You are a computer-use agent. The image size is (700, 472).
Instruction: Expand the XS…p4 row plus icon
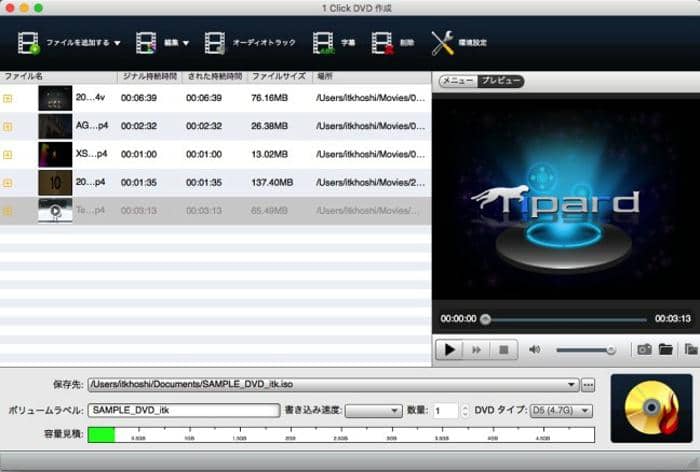[x=8, y=155]
